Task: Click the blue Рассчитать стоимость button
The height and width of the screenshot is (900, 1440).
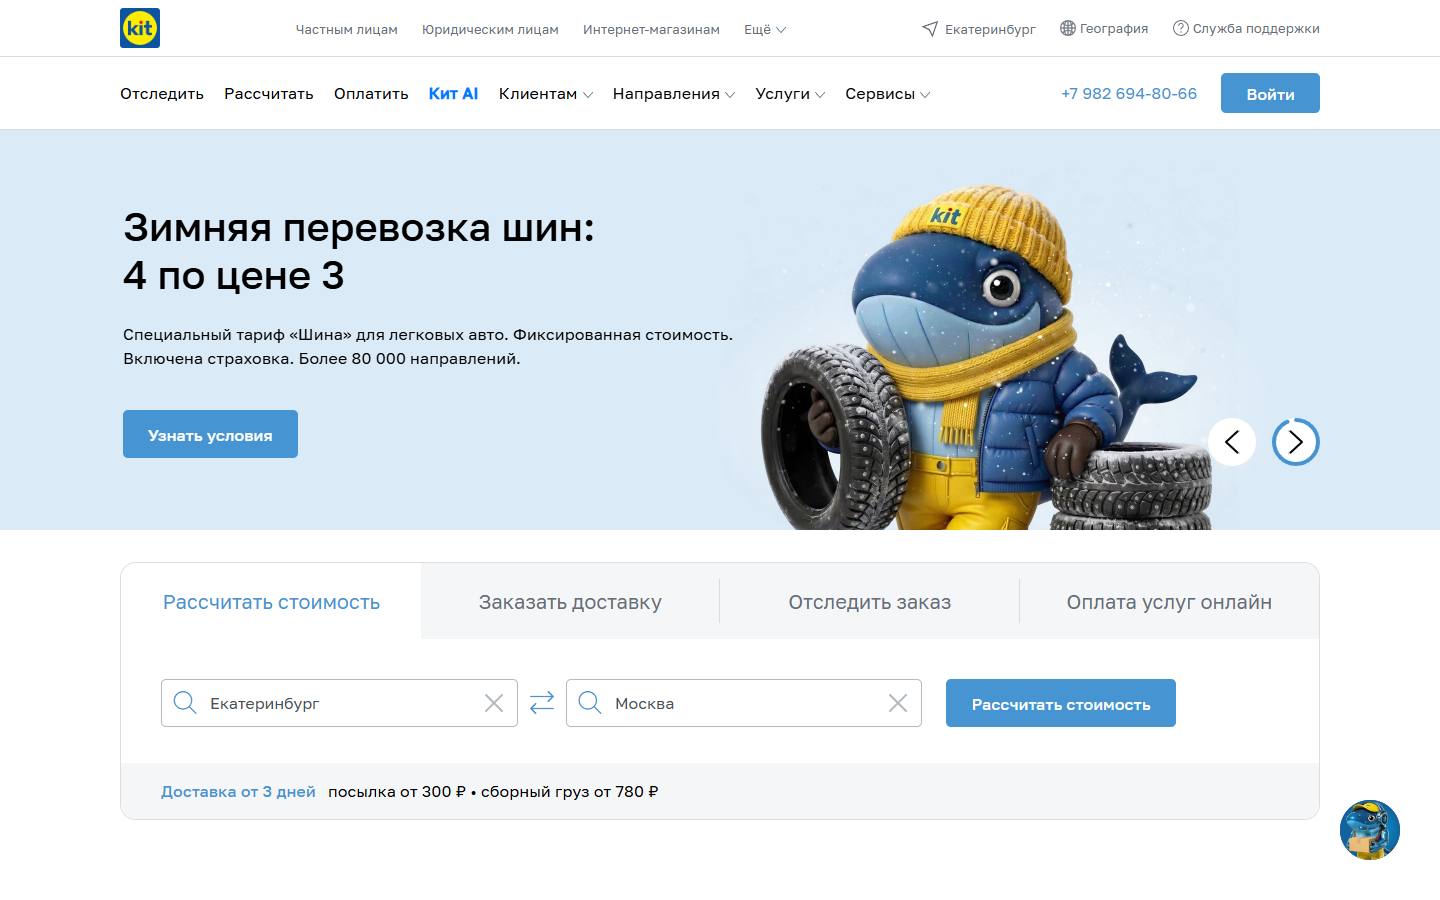Action: coord(1061,703)
